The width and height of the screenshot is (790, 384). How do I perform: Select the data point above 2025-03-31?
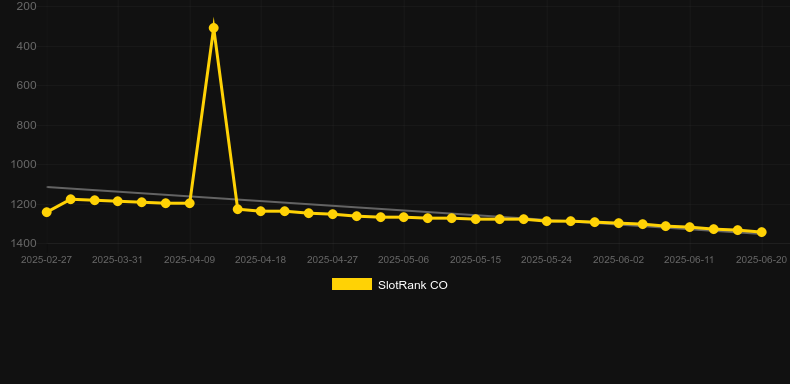[x=118, y=202]
